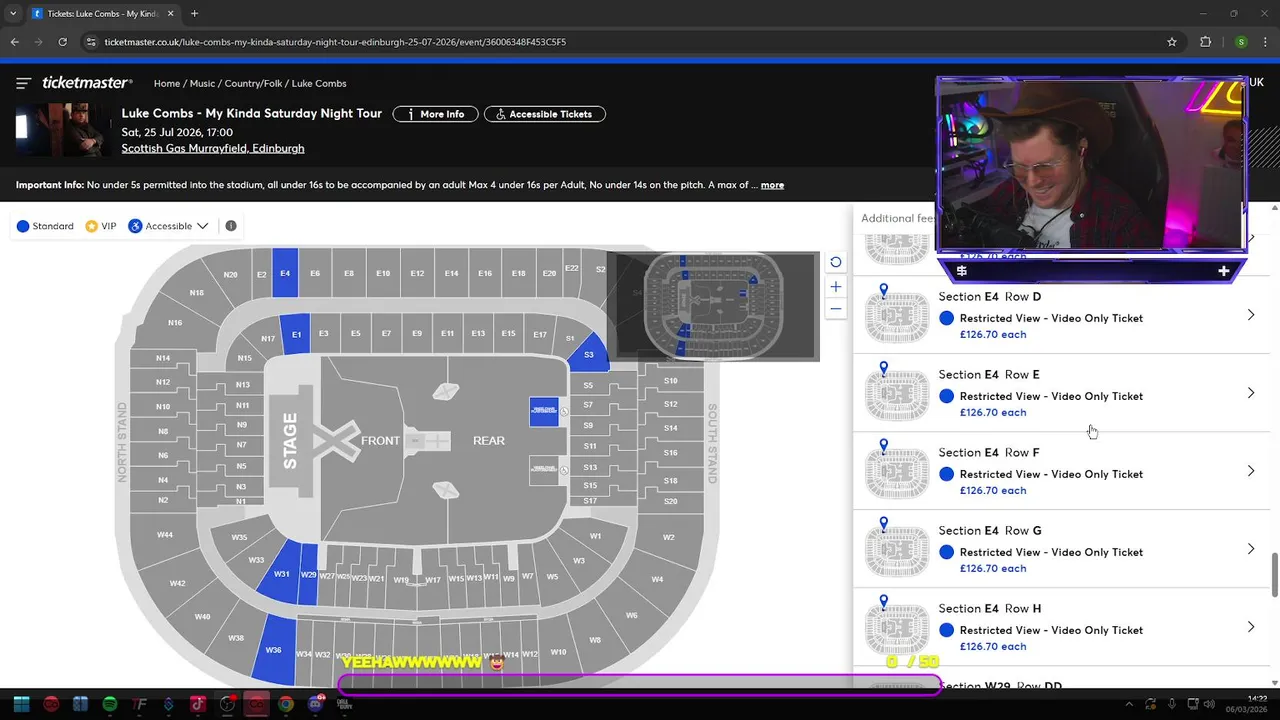Bookmark this page with the star
The width and height of the screenshot is (1280, 720).
coord(1172,42)
